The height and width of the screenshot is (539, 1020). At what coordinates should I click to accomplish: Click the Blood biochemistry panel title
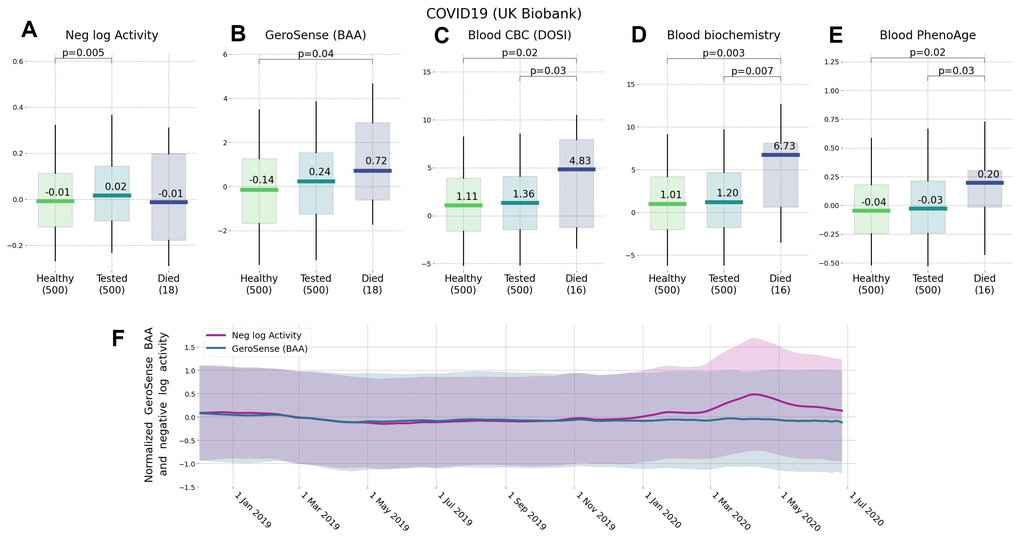723,36
